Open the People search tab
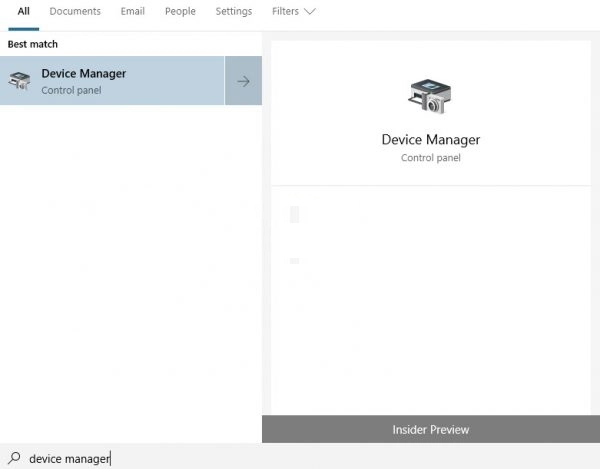The width and height of the screenshot is (600, 469). click(x=180, y=11)
